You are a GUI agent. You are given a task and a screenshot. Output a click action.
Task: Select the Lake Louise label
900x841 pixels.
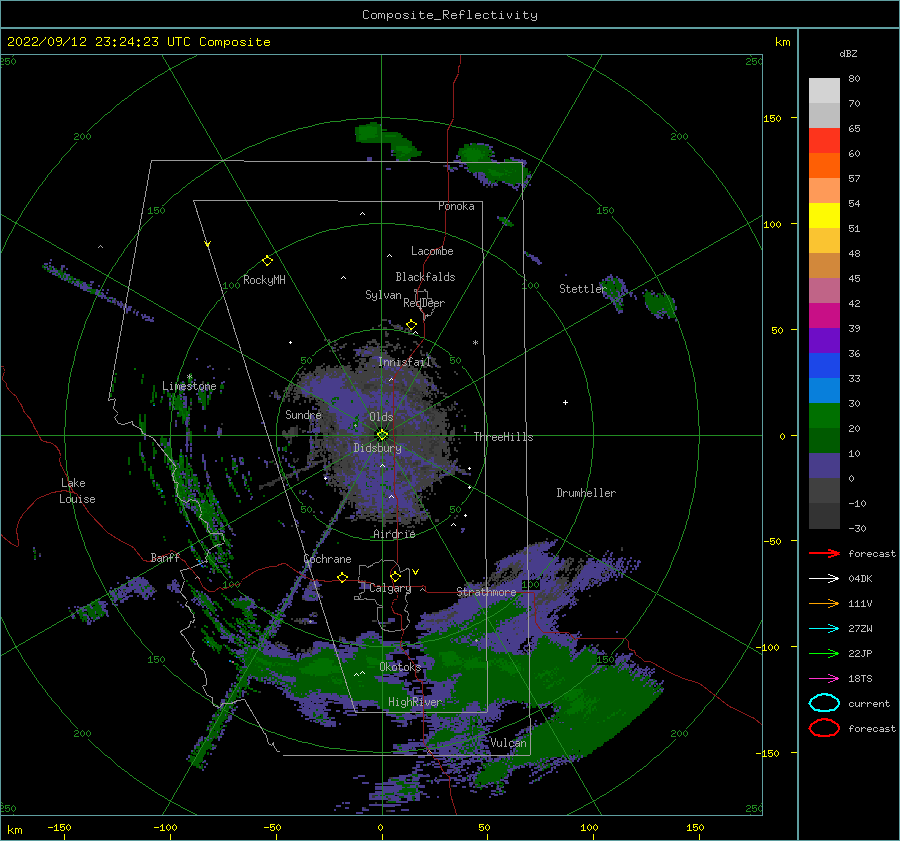coord(77,491)
